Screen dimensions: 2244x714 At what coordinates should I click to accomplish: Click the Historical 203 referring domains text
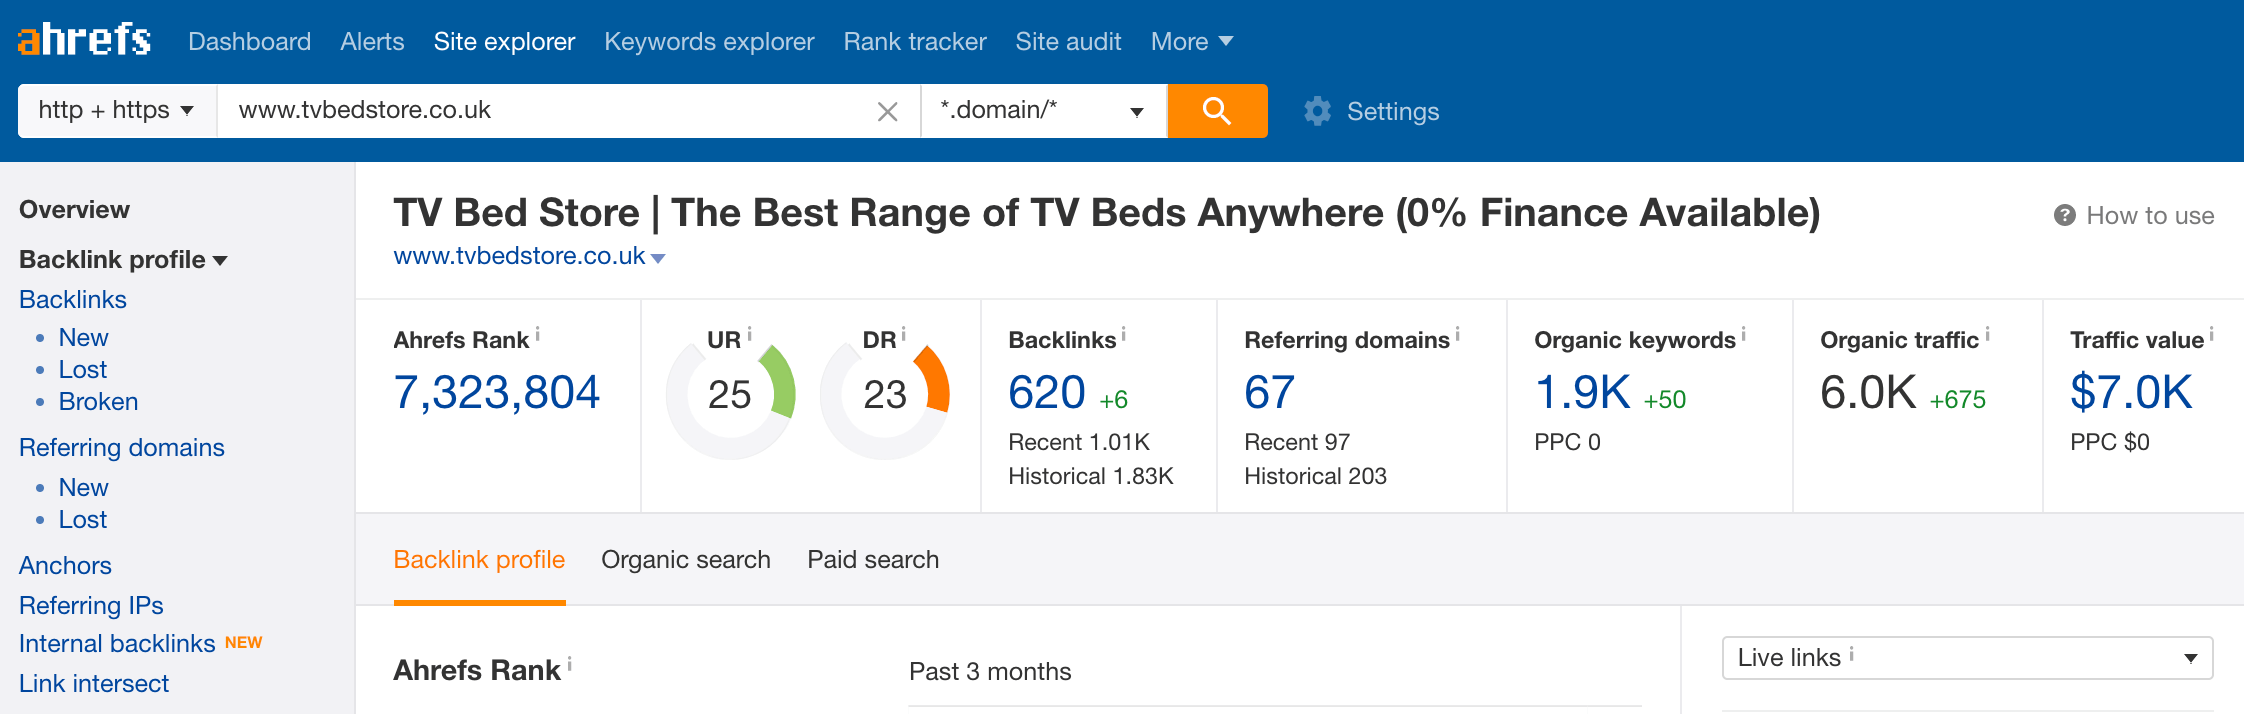coord(1315,476)
